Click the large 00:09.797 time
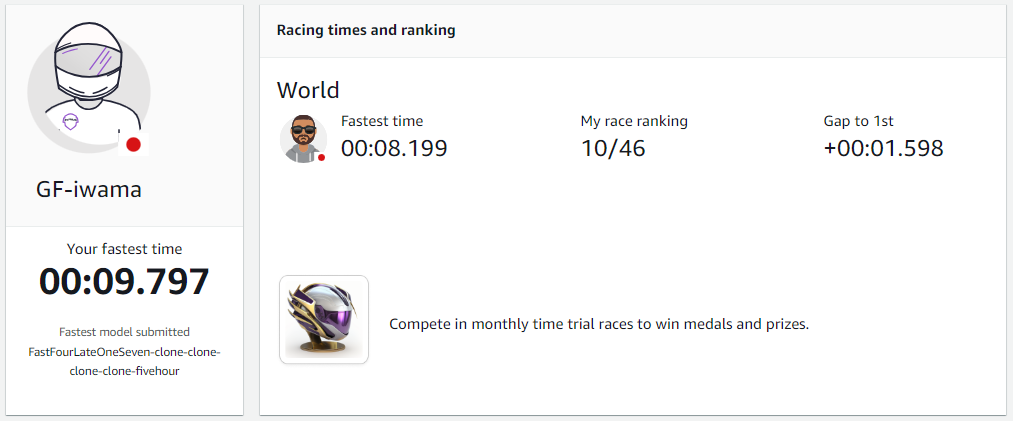 coord(124,282)
